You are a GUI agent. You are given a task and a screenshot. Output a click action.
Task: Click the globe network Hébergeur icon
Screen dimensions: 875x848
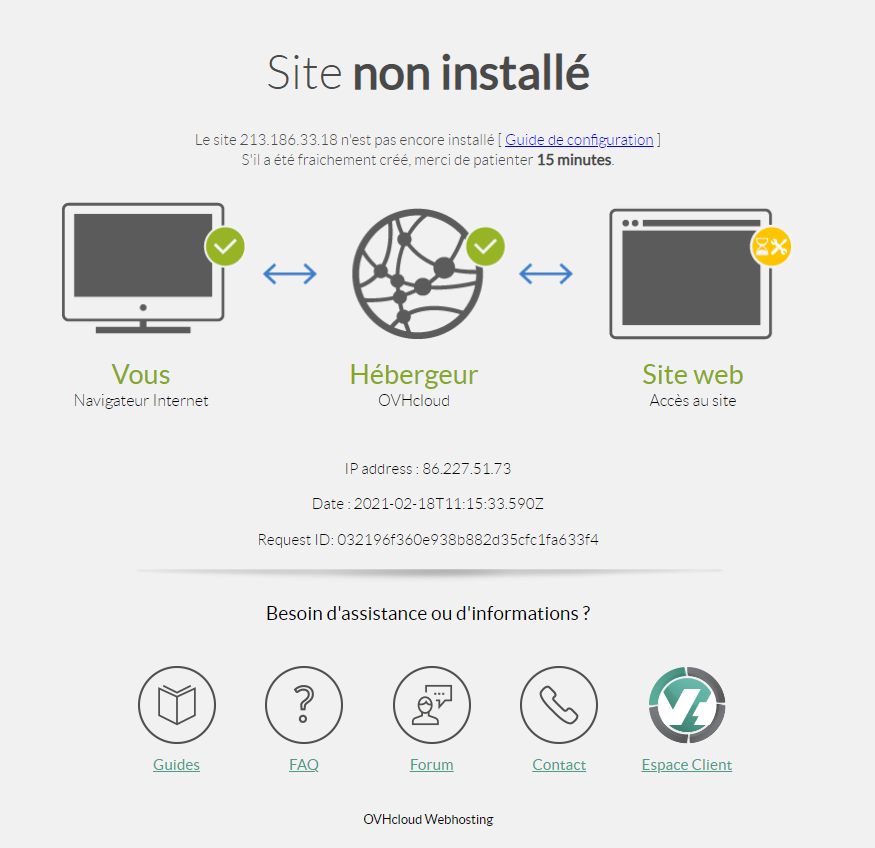coord(417,273)
